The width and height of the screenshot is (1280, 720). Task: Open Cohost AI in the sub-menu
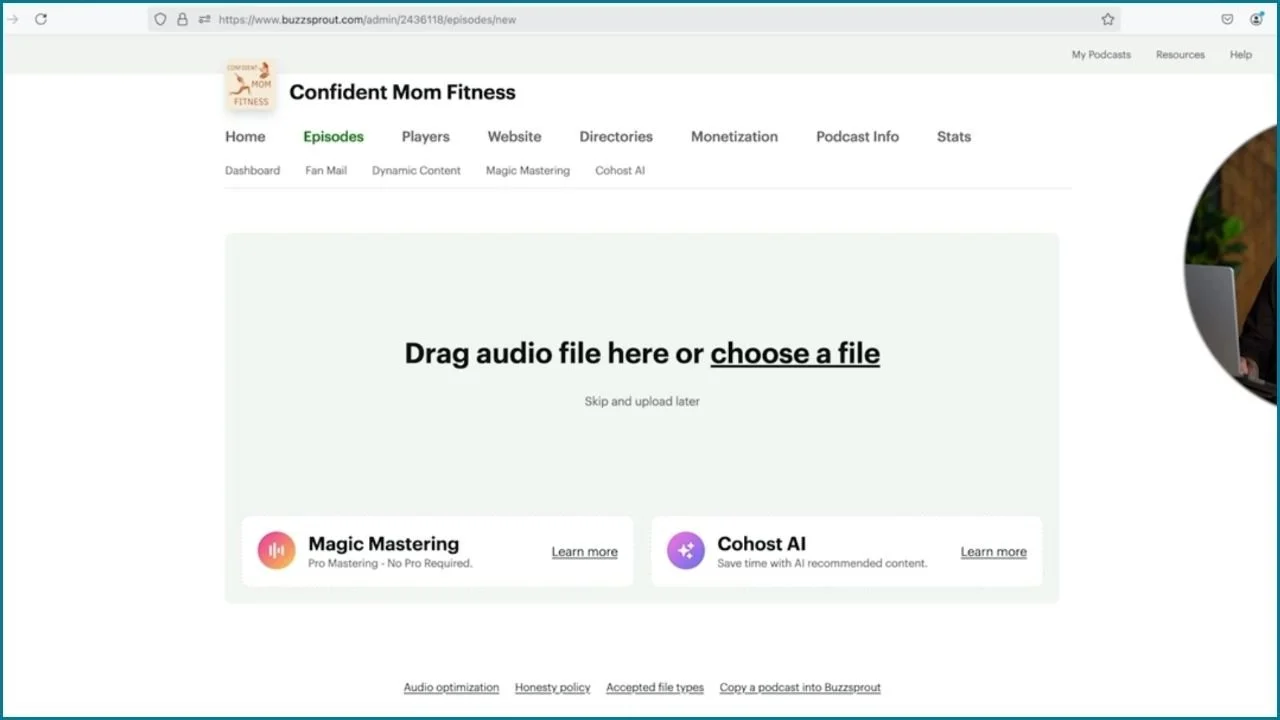pyautogui.click(x=620, y=171)
